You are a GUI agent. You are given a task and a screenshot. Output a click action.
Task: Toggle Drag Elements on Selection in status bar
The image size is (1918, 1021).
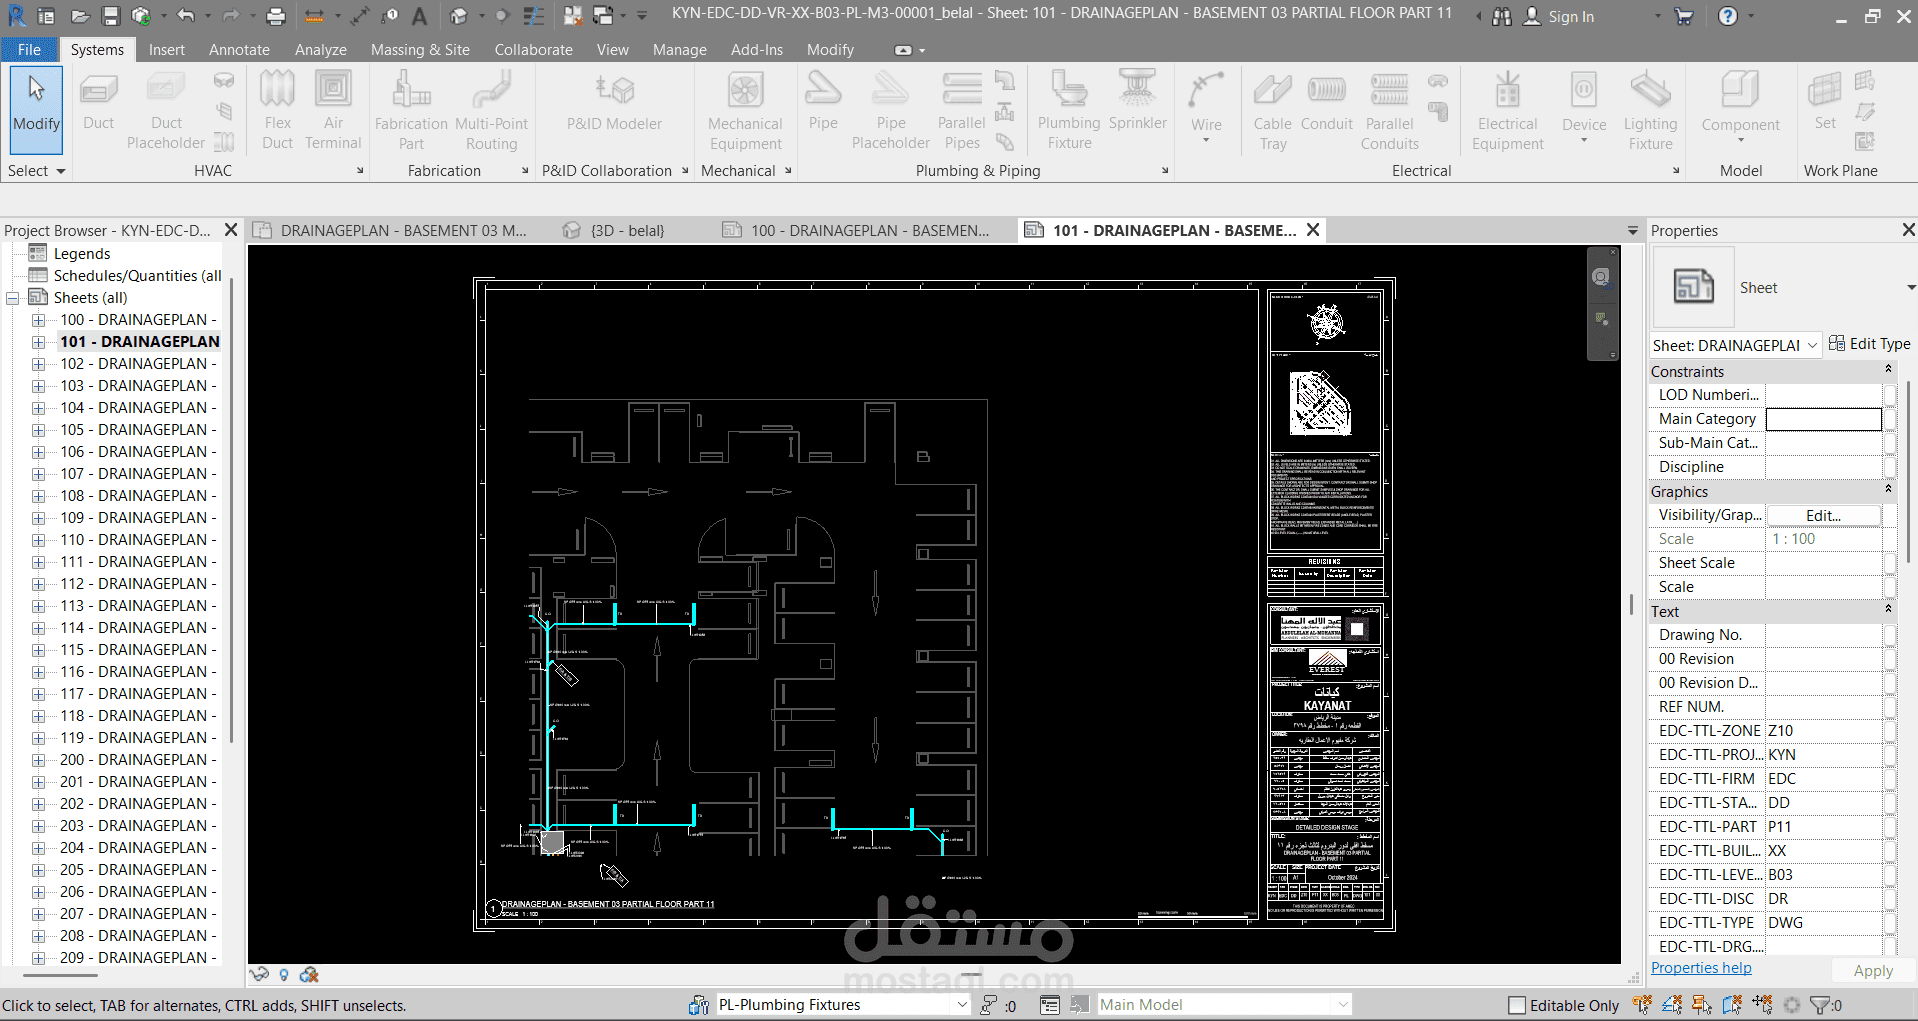pos(1762,1005)
